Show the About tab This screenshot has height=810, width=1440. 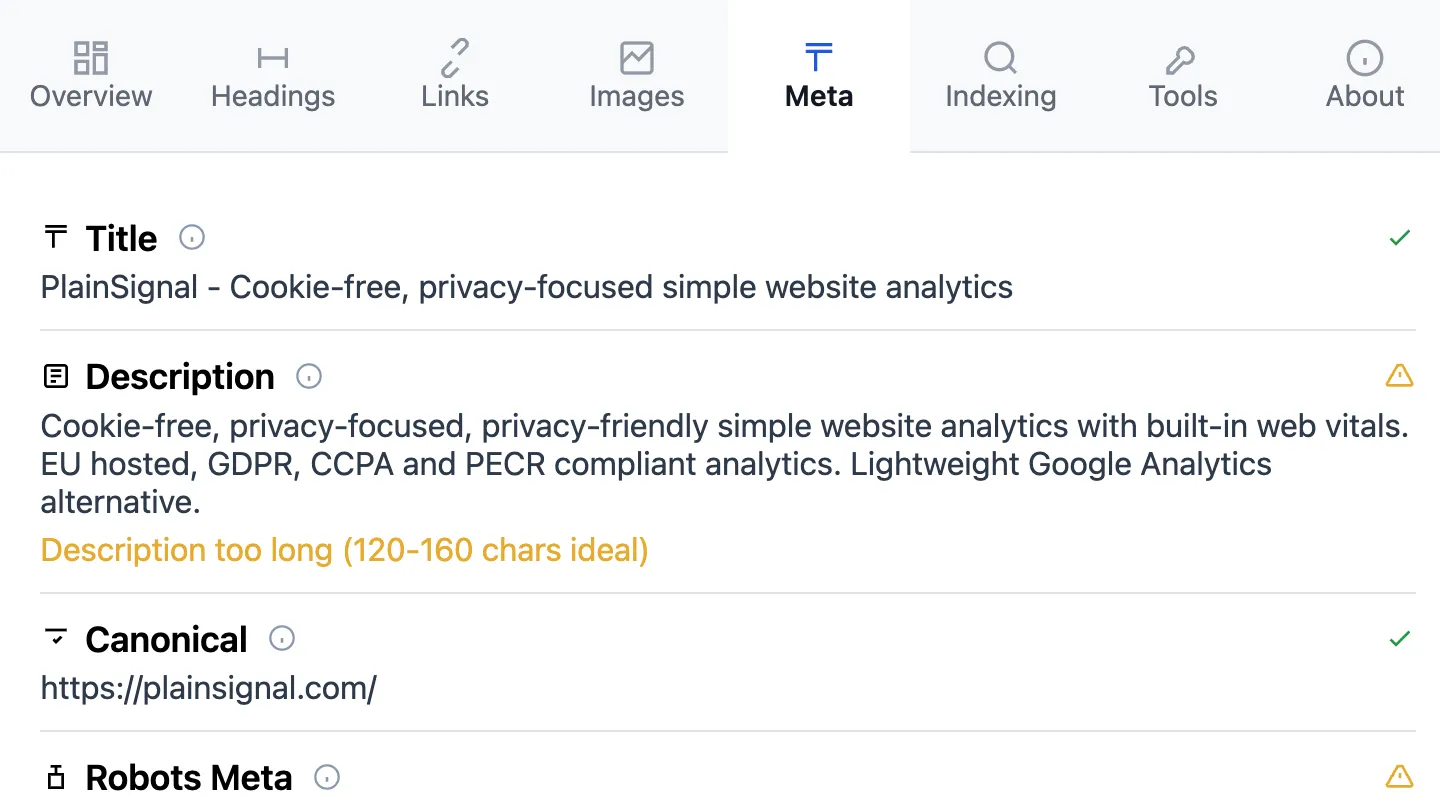pyautogui.click(x=1365, y=76)
